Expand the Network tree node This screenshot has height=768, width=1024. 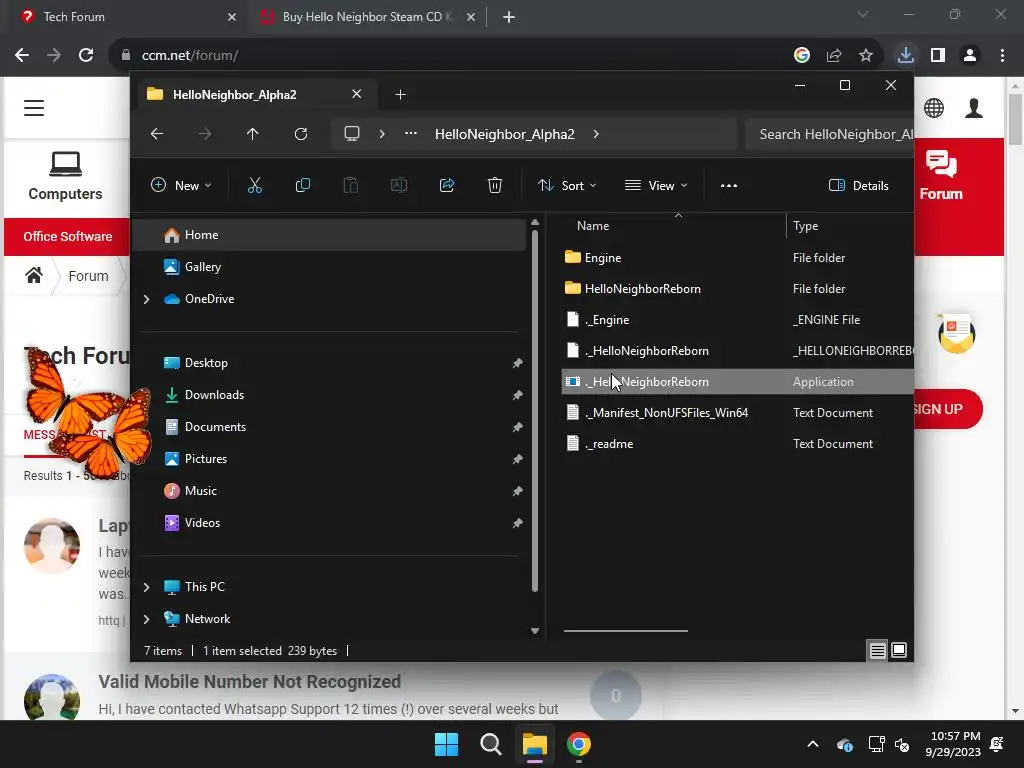click(146, 619)
